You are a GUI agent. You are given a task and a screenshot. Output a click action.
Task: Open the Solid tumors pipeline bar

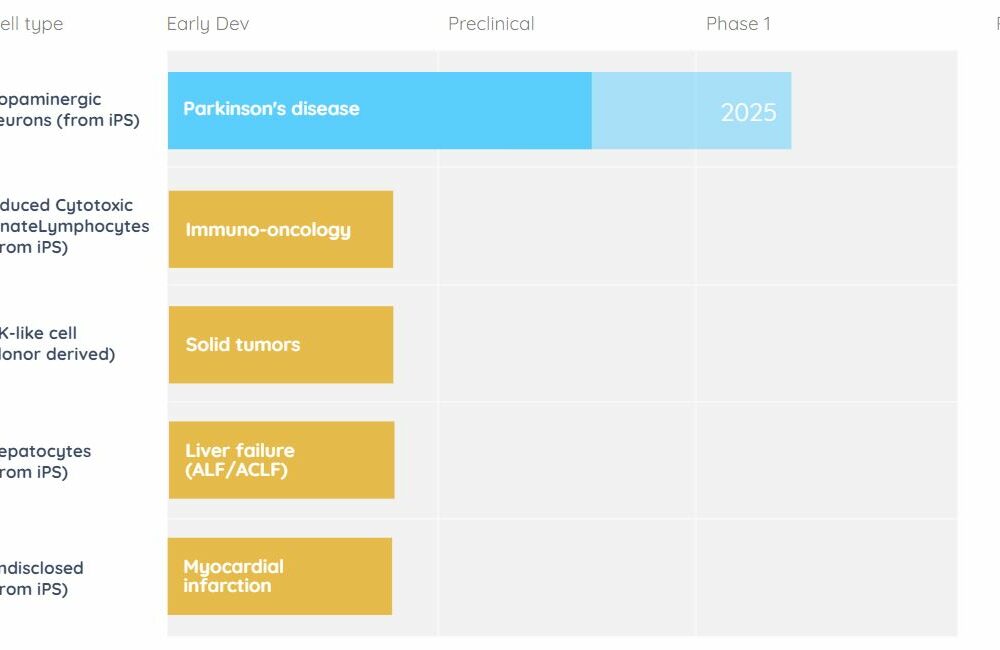click(x=281, y=344)
